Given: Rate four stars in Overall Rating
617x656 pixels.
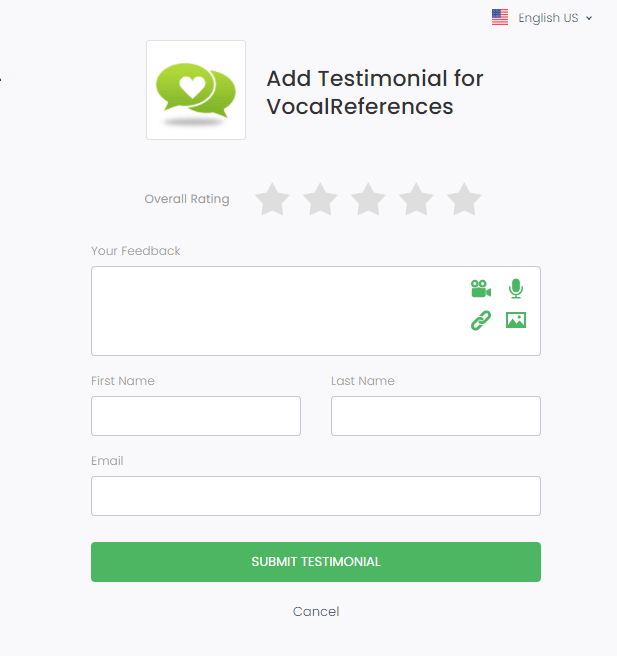Looking at the screenshot, I should point(416,199).
